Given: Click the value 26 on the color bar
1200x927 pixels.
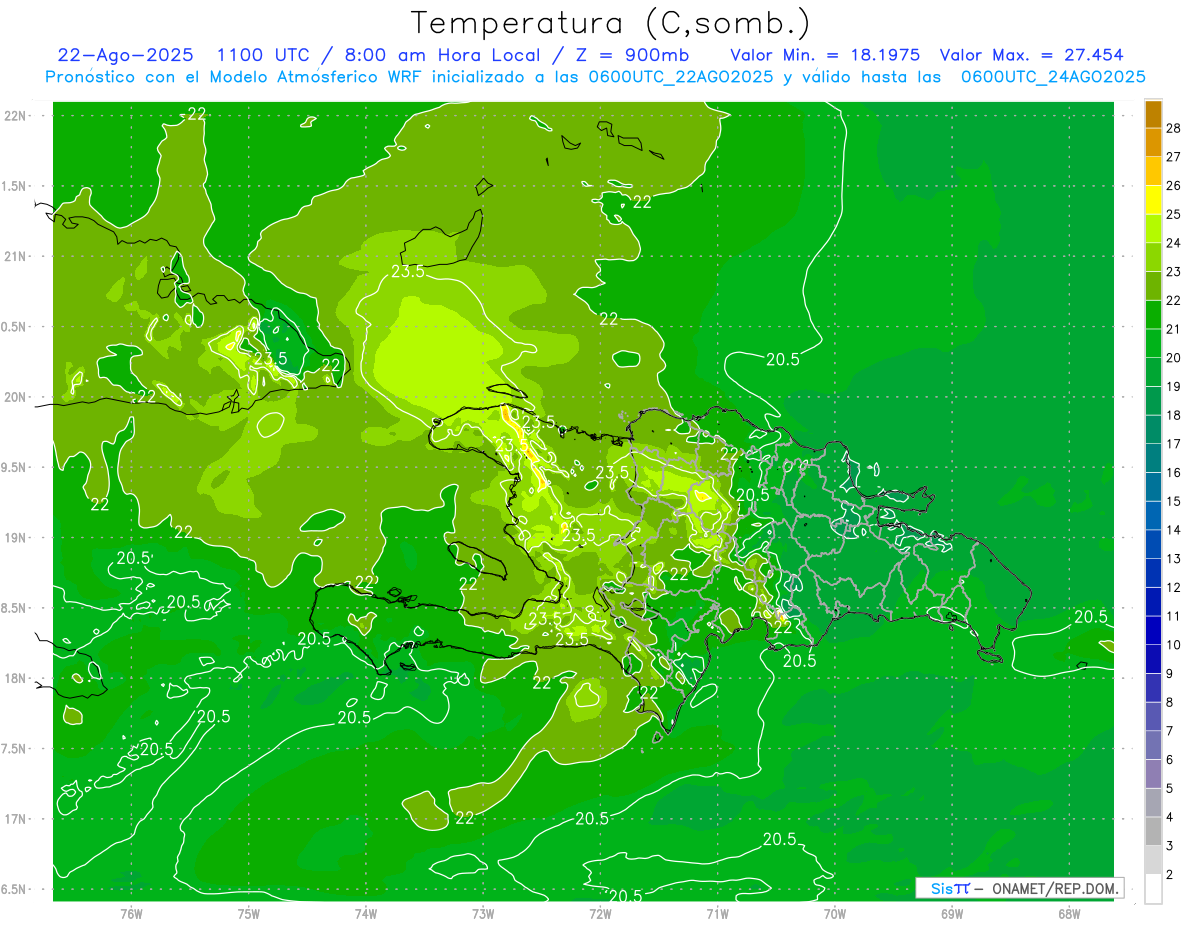Looking at the screenshot, I should [1174, 186].
